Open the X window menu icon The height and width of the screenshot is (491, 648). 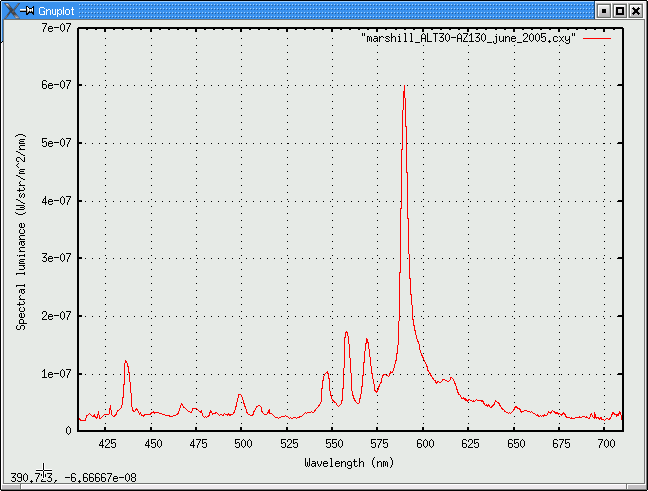(x=9, y=10)
